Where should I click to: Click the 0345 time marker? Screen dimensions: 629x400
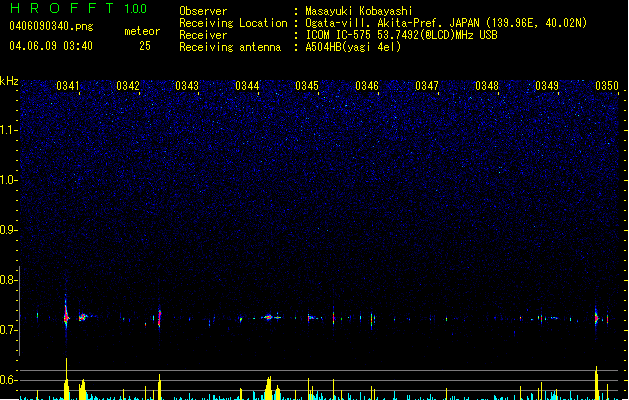[307, 86]
